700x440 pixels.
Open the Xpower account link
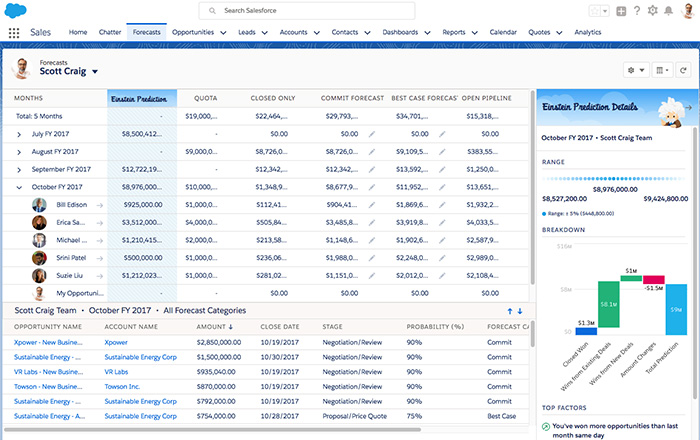pyautogui.click(x=116, y=342)
